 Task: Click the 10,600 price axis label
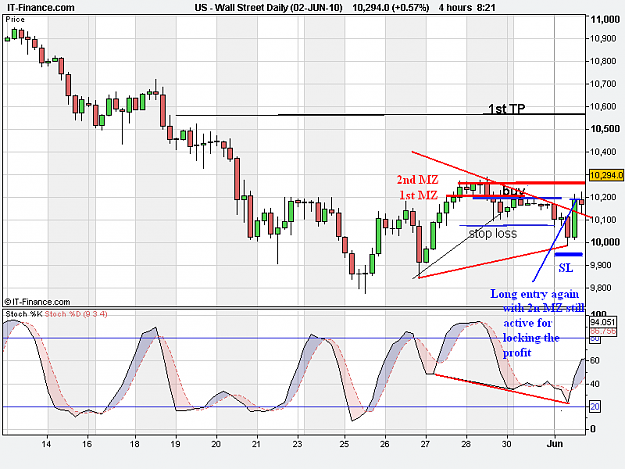(605, 107)
